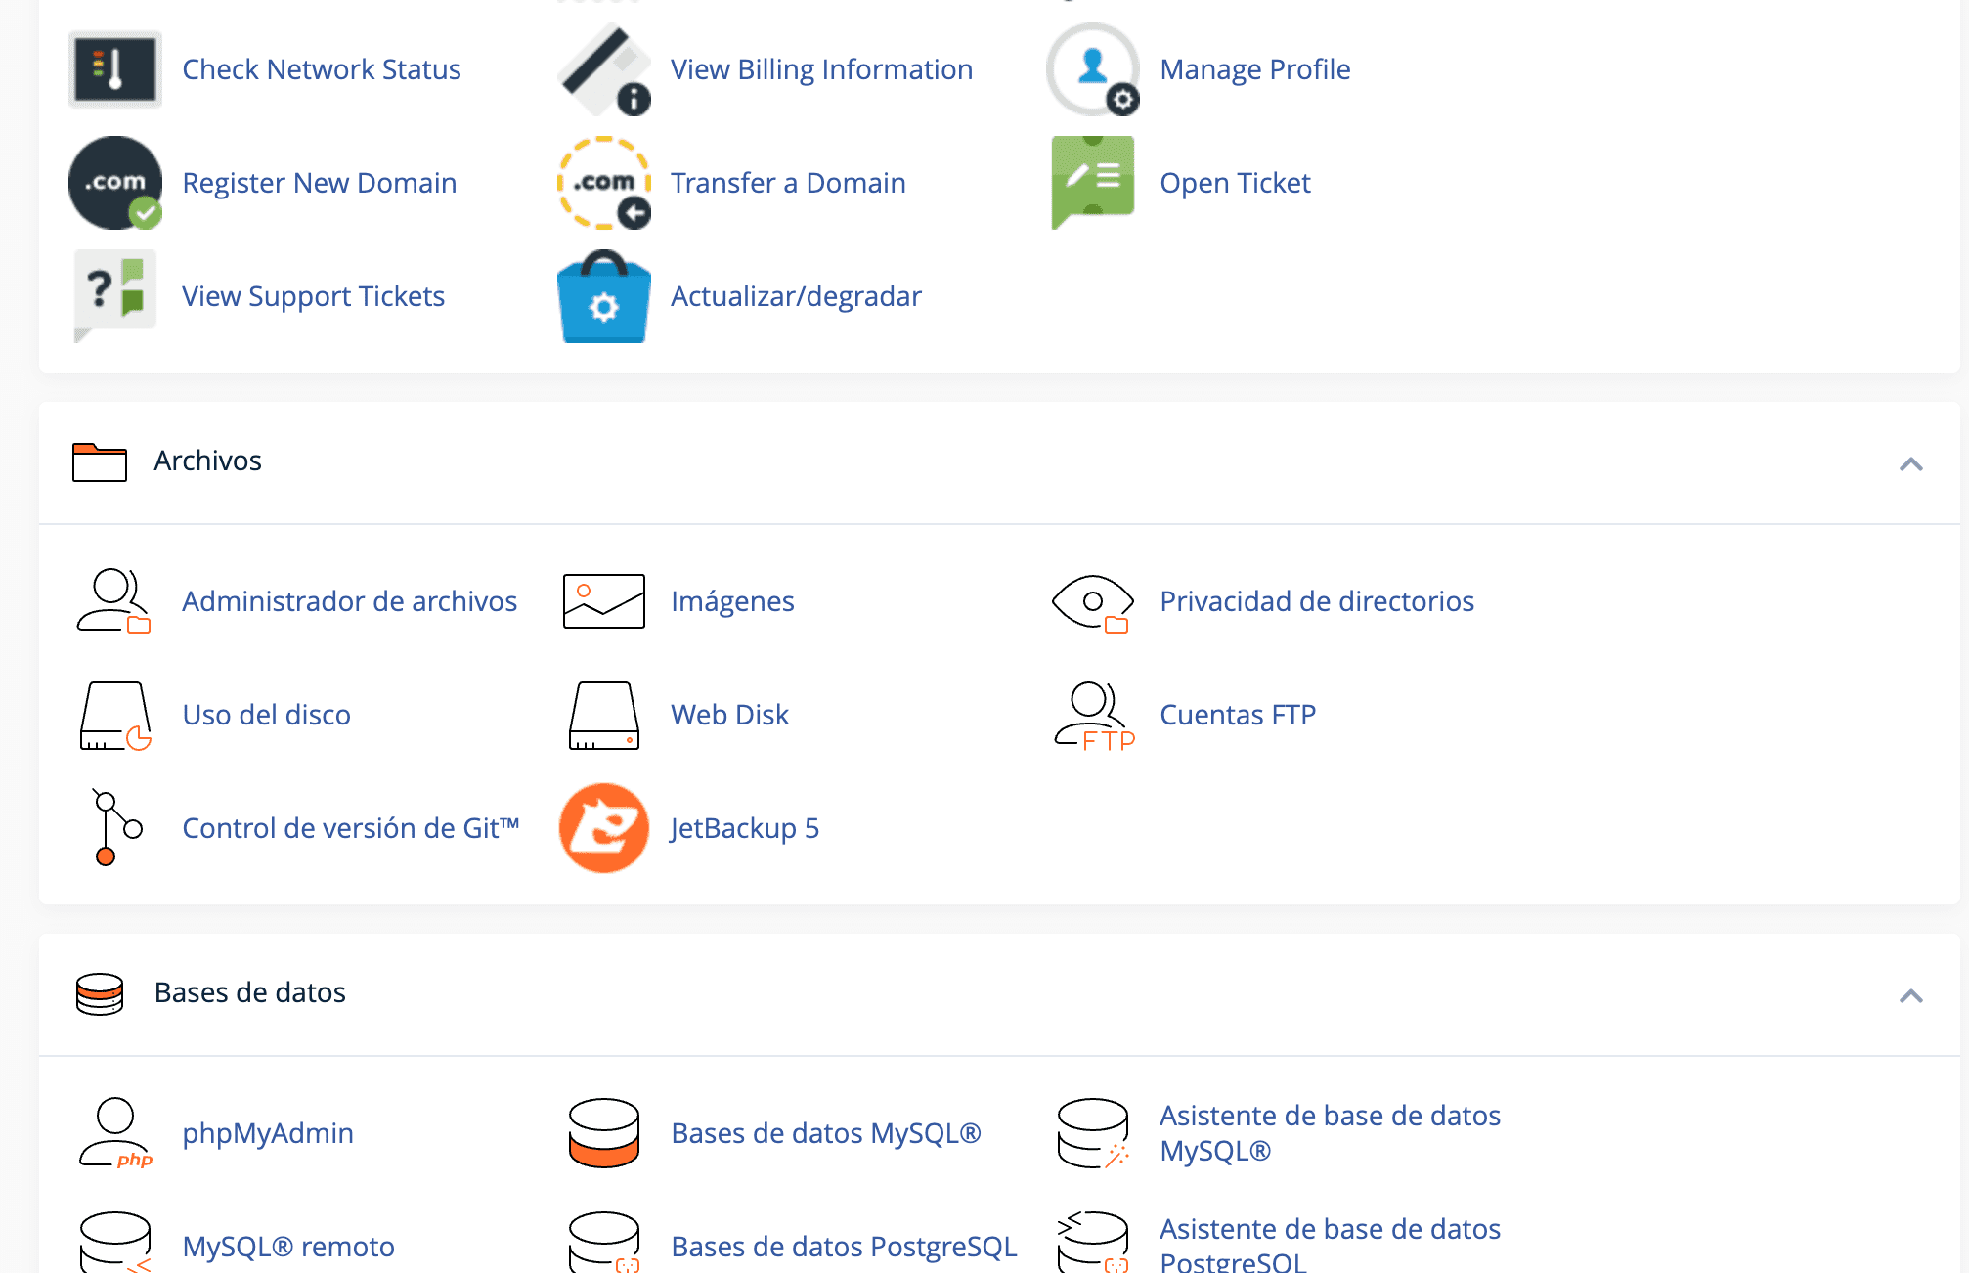
Task: Click the Imágenes picture icon
Action: (x=603, y=602)
